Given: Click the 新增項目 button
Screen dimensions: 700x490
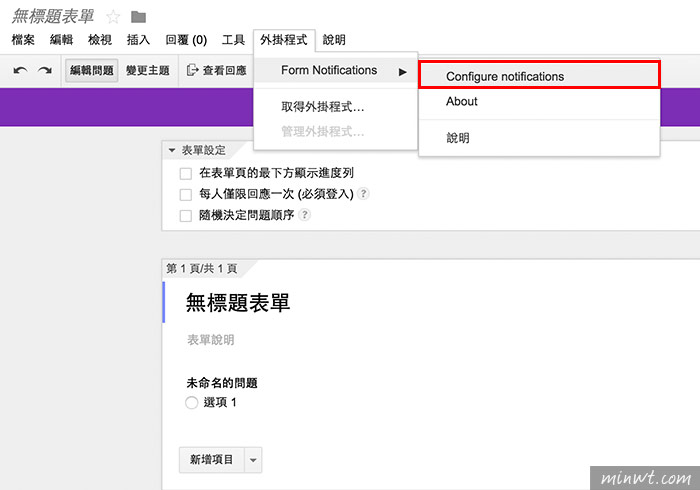Looking at the screenshot, I should pyautogui.click(x=212, y=460).
